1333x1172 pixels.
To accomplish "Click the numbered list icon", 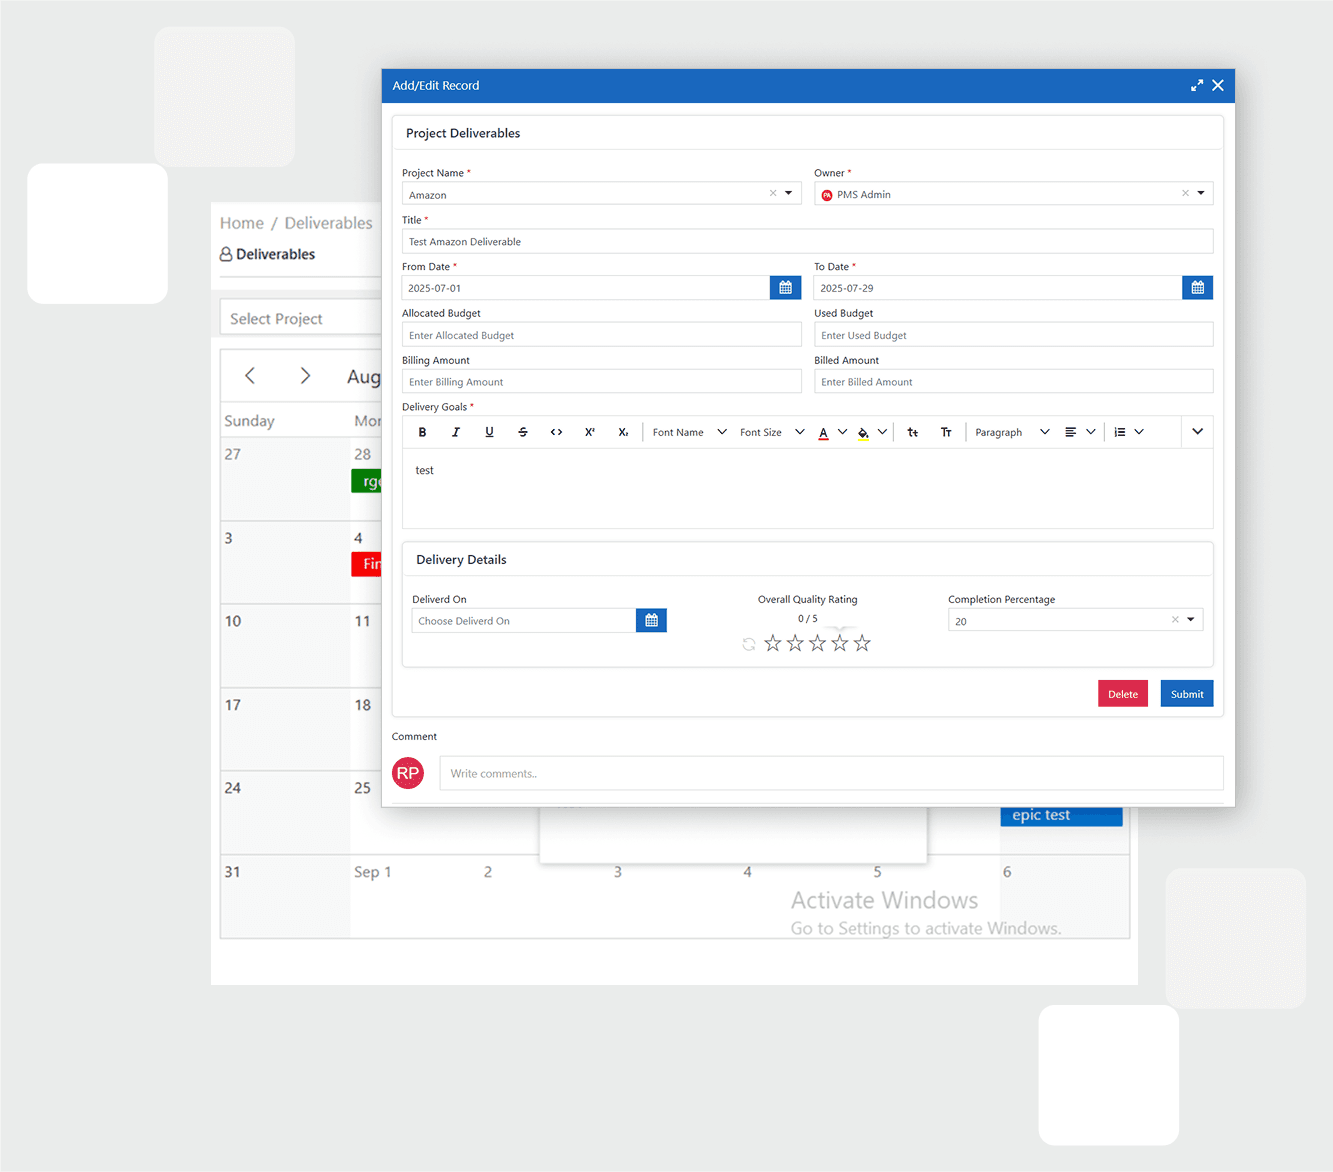I will (x=1120, y=432).
